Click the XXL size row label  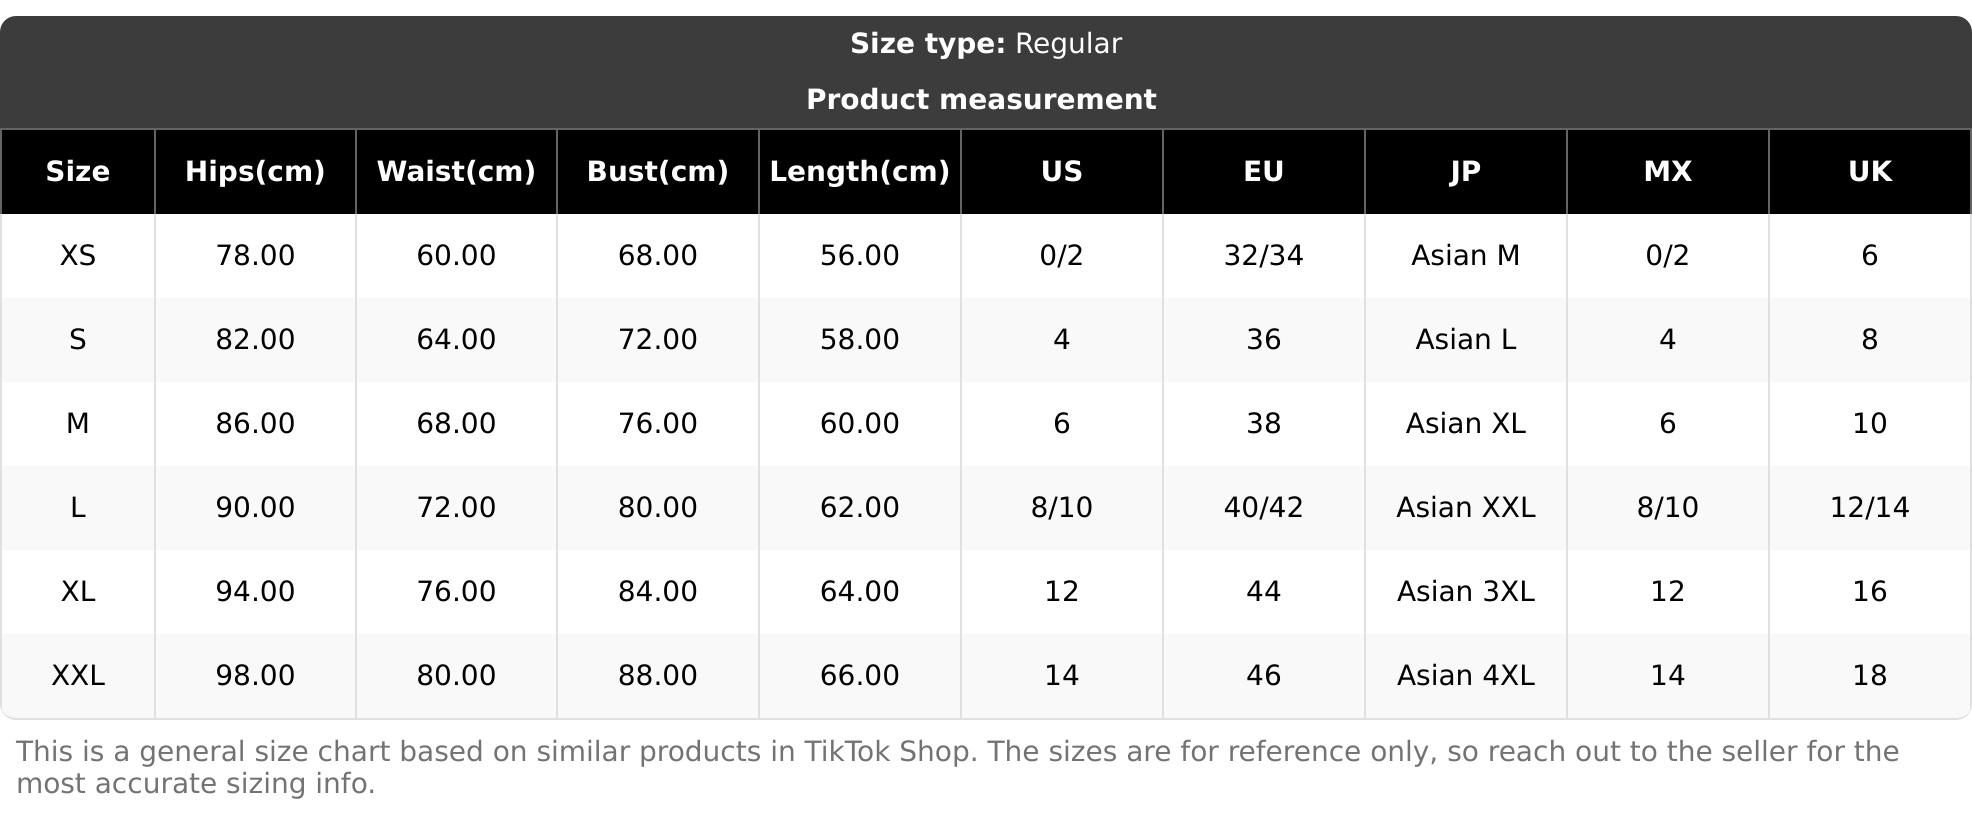pyautogui.click(x=78, y=676)
